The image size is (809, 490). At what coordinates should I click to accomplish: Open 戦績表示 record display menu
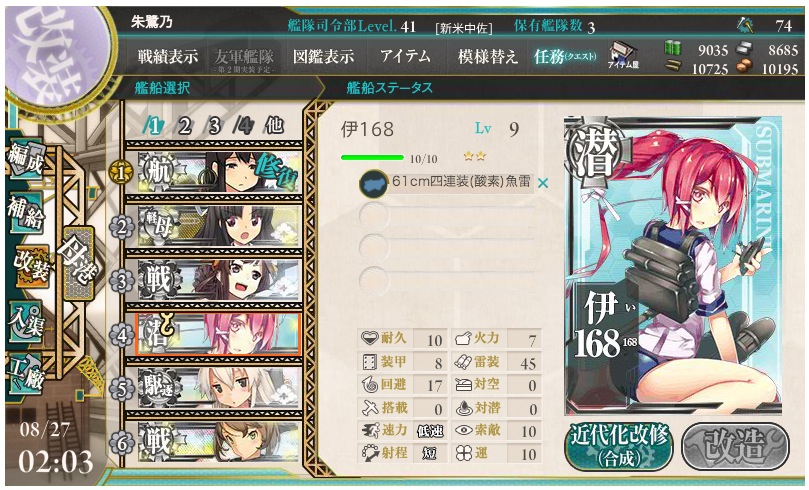(168, 57)
